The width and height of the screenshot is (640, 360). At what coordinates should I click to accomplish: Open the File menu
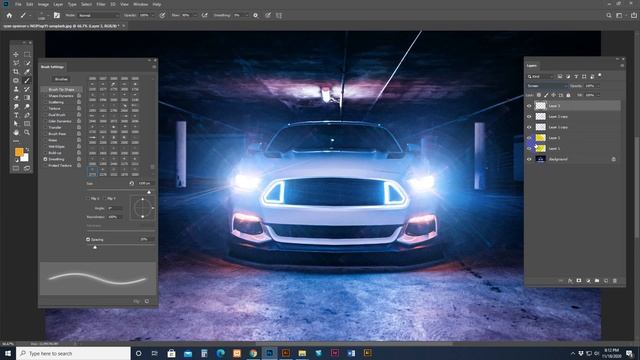click(x=18, y=4)
